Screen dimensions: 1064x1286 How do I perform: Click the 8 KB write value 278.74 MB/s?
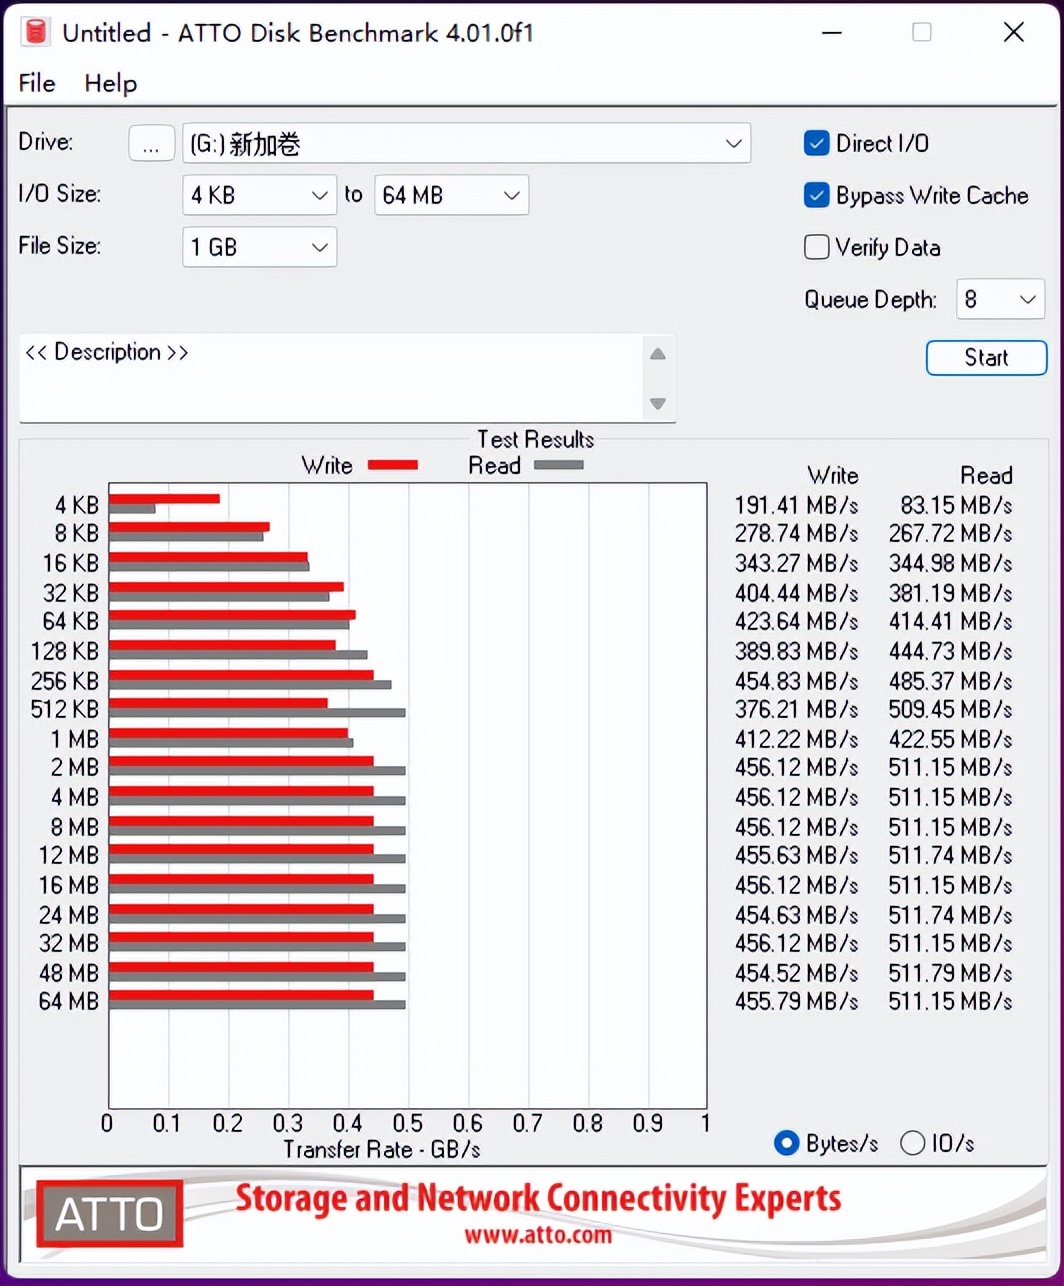pyautogui.click(x=796, y=534)
